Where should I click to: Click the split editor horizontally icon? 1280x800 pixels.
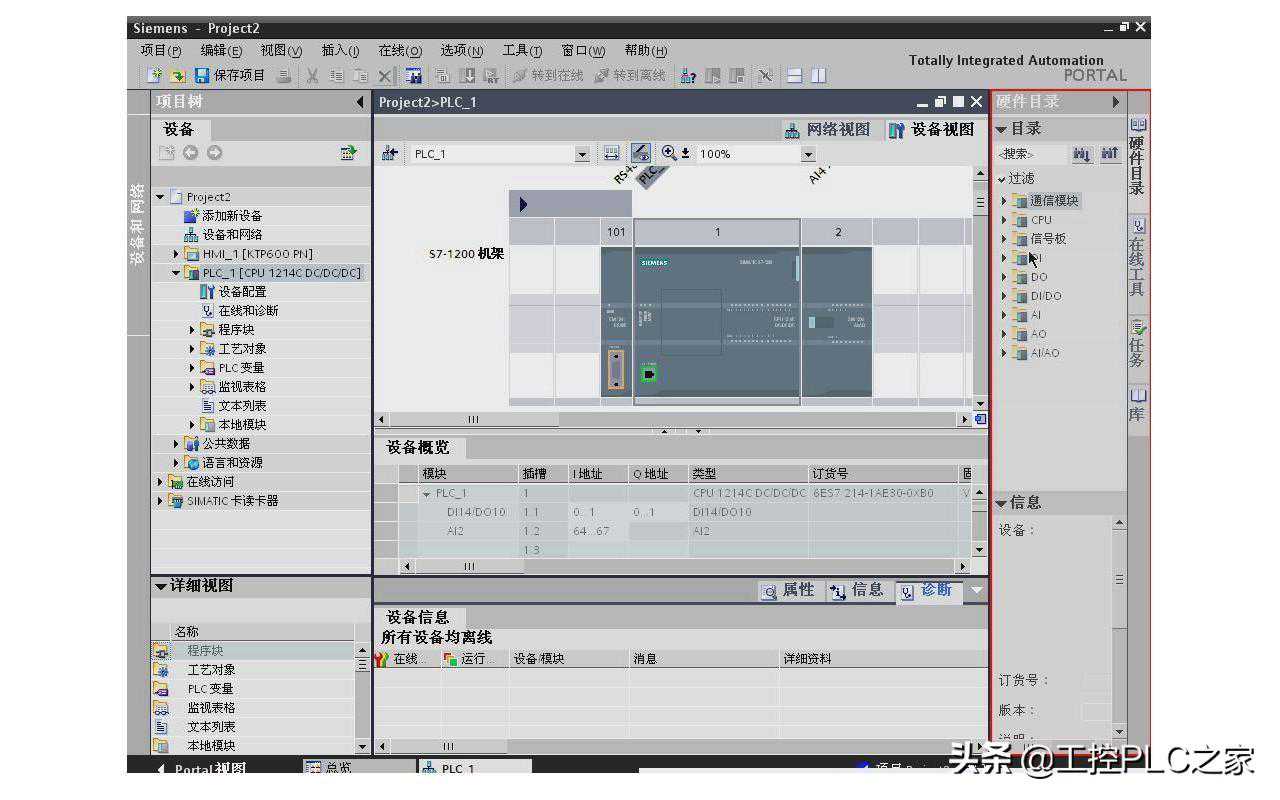(x=795, y=76)
